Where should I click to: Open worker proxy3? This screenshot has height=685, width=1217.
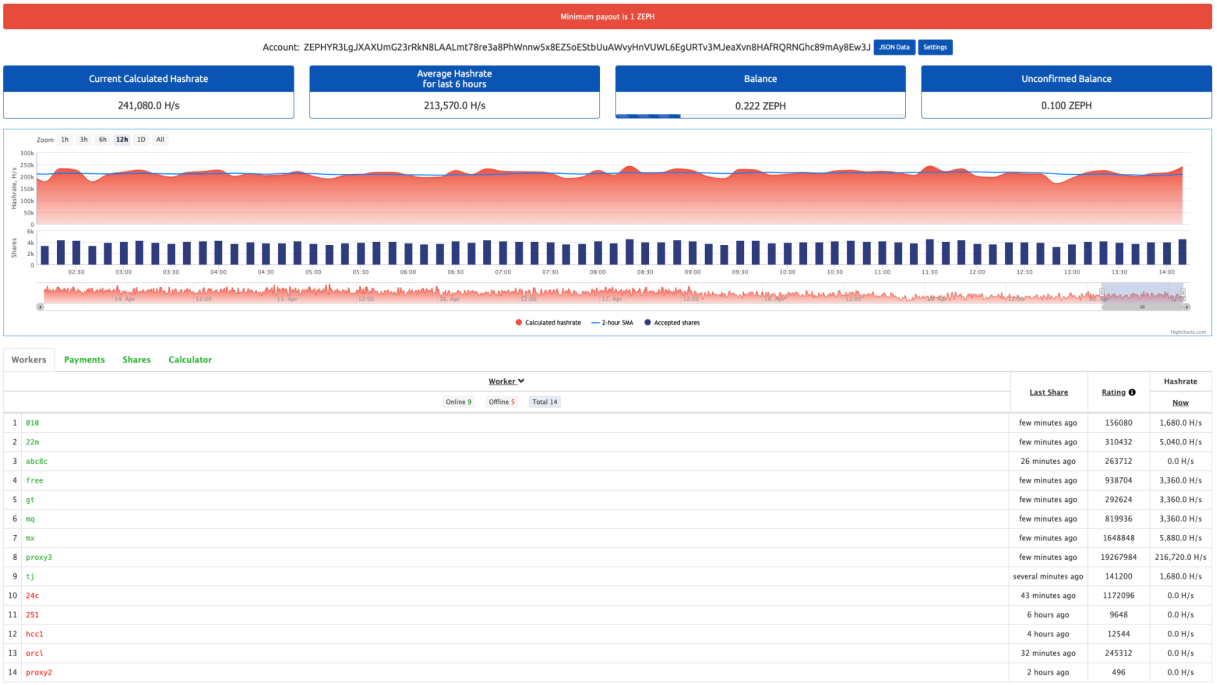click(39, 557)
